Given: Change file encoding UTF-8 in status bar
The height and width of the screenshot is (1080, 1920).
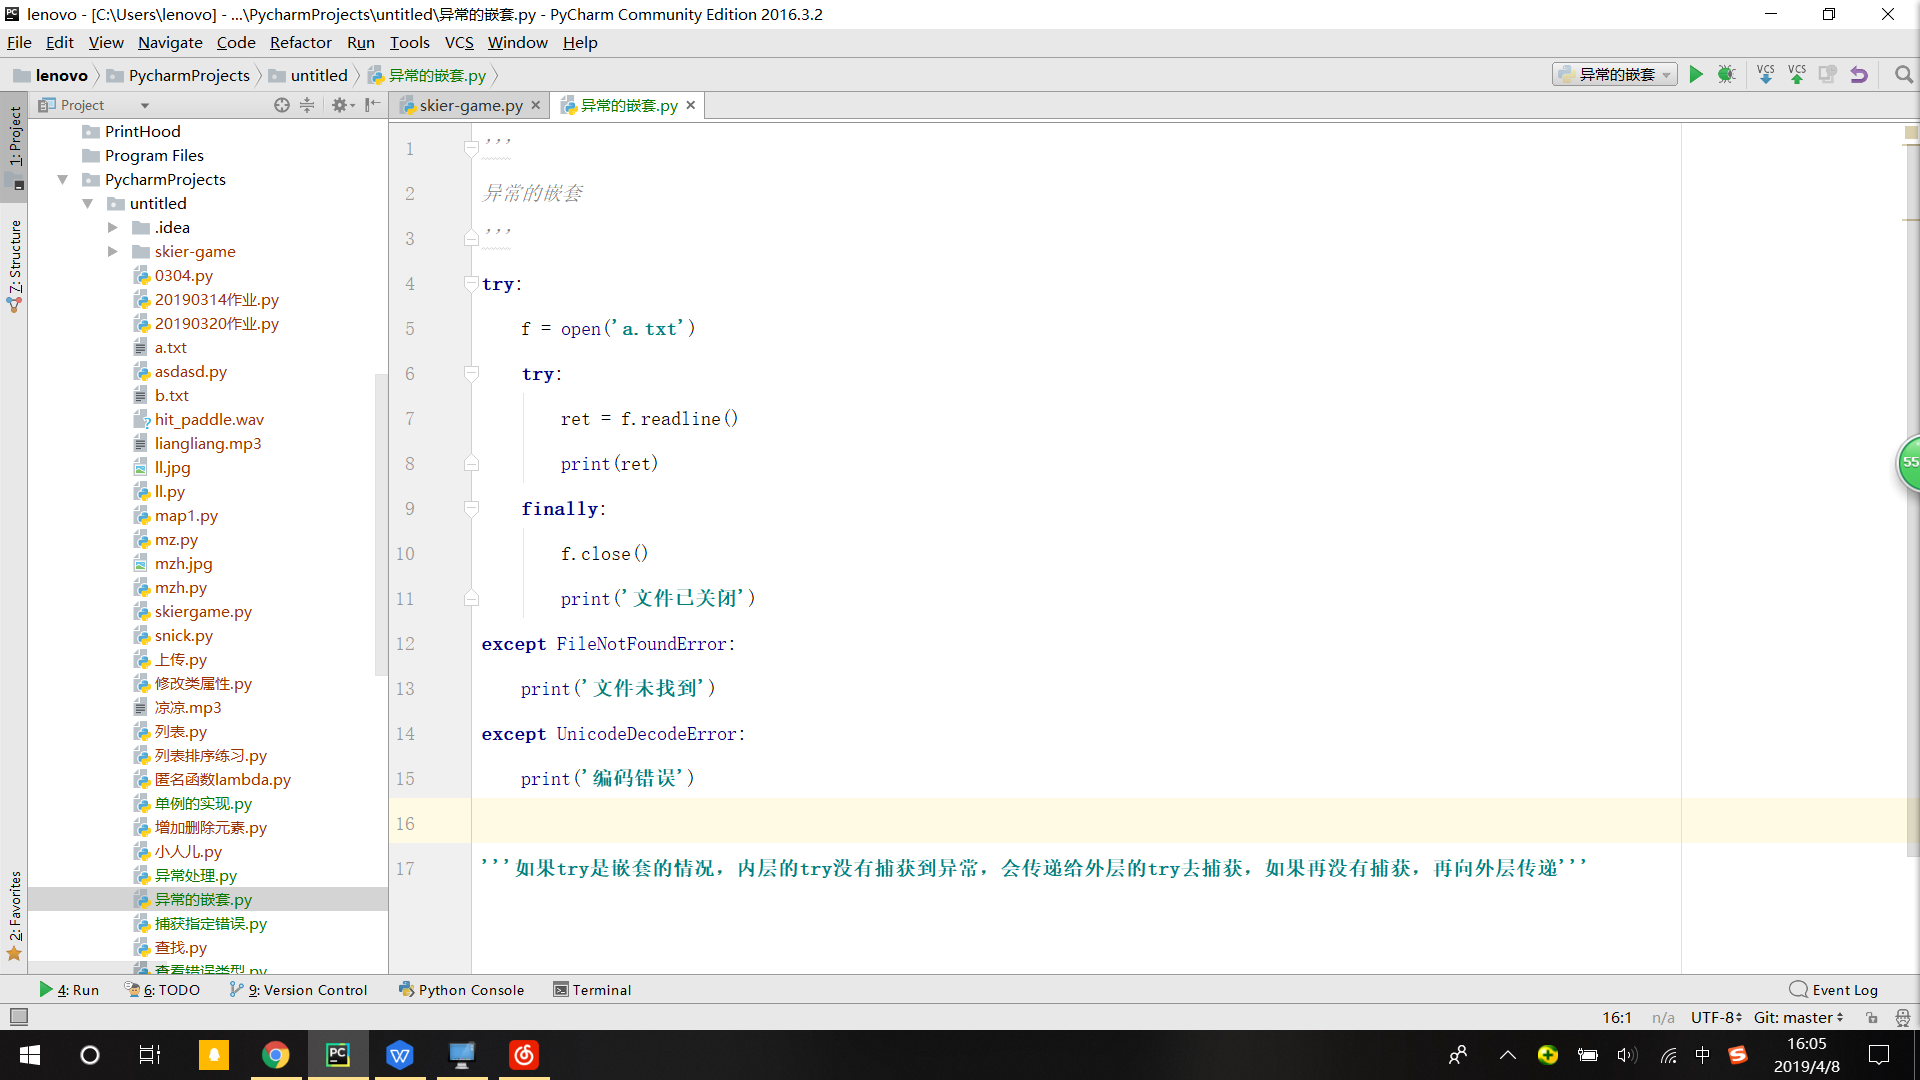Looking at the screenshot, I should 1716,1017.
